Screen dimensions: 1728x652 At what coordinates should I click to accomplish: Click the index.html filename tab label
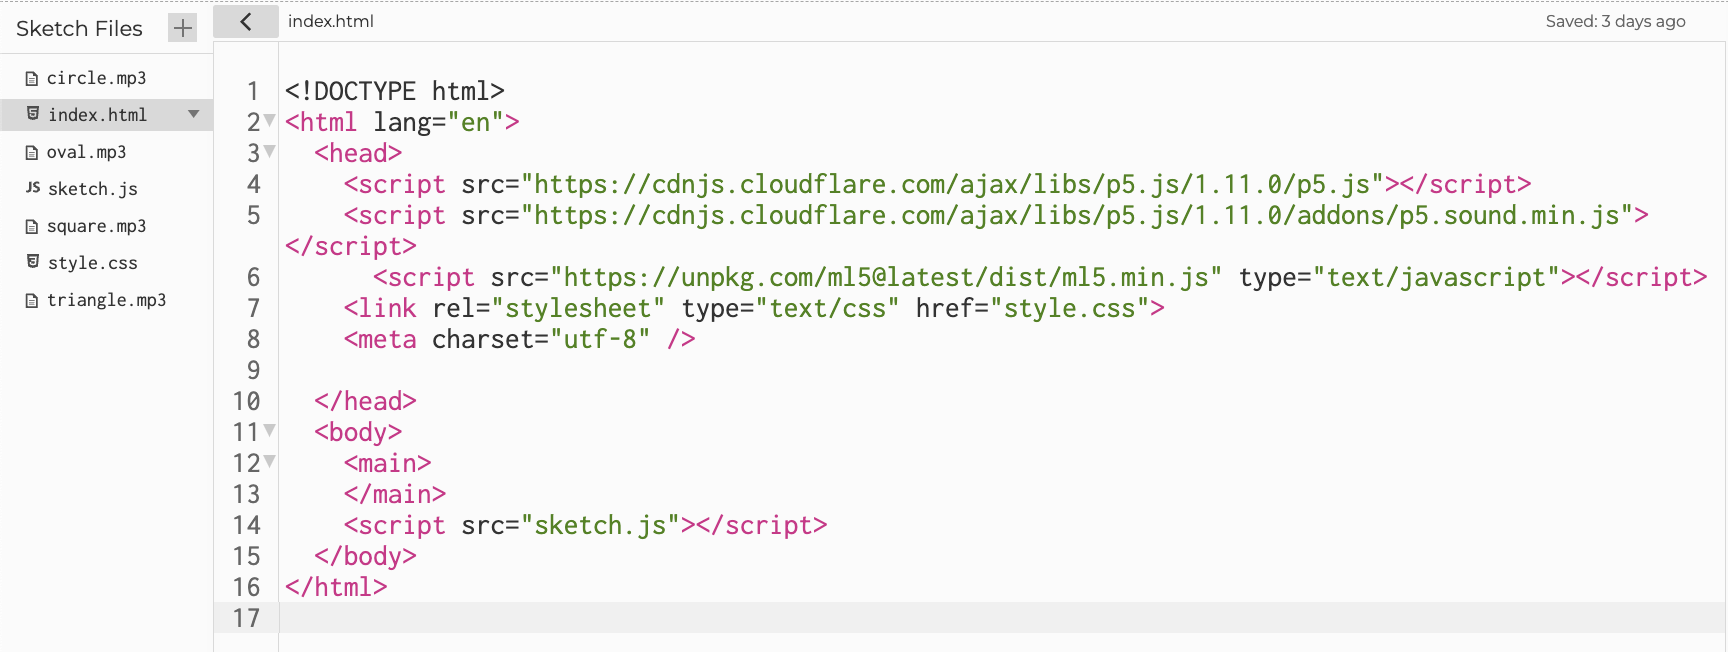(331, 21)
